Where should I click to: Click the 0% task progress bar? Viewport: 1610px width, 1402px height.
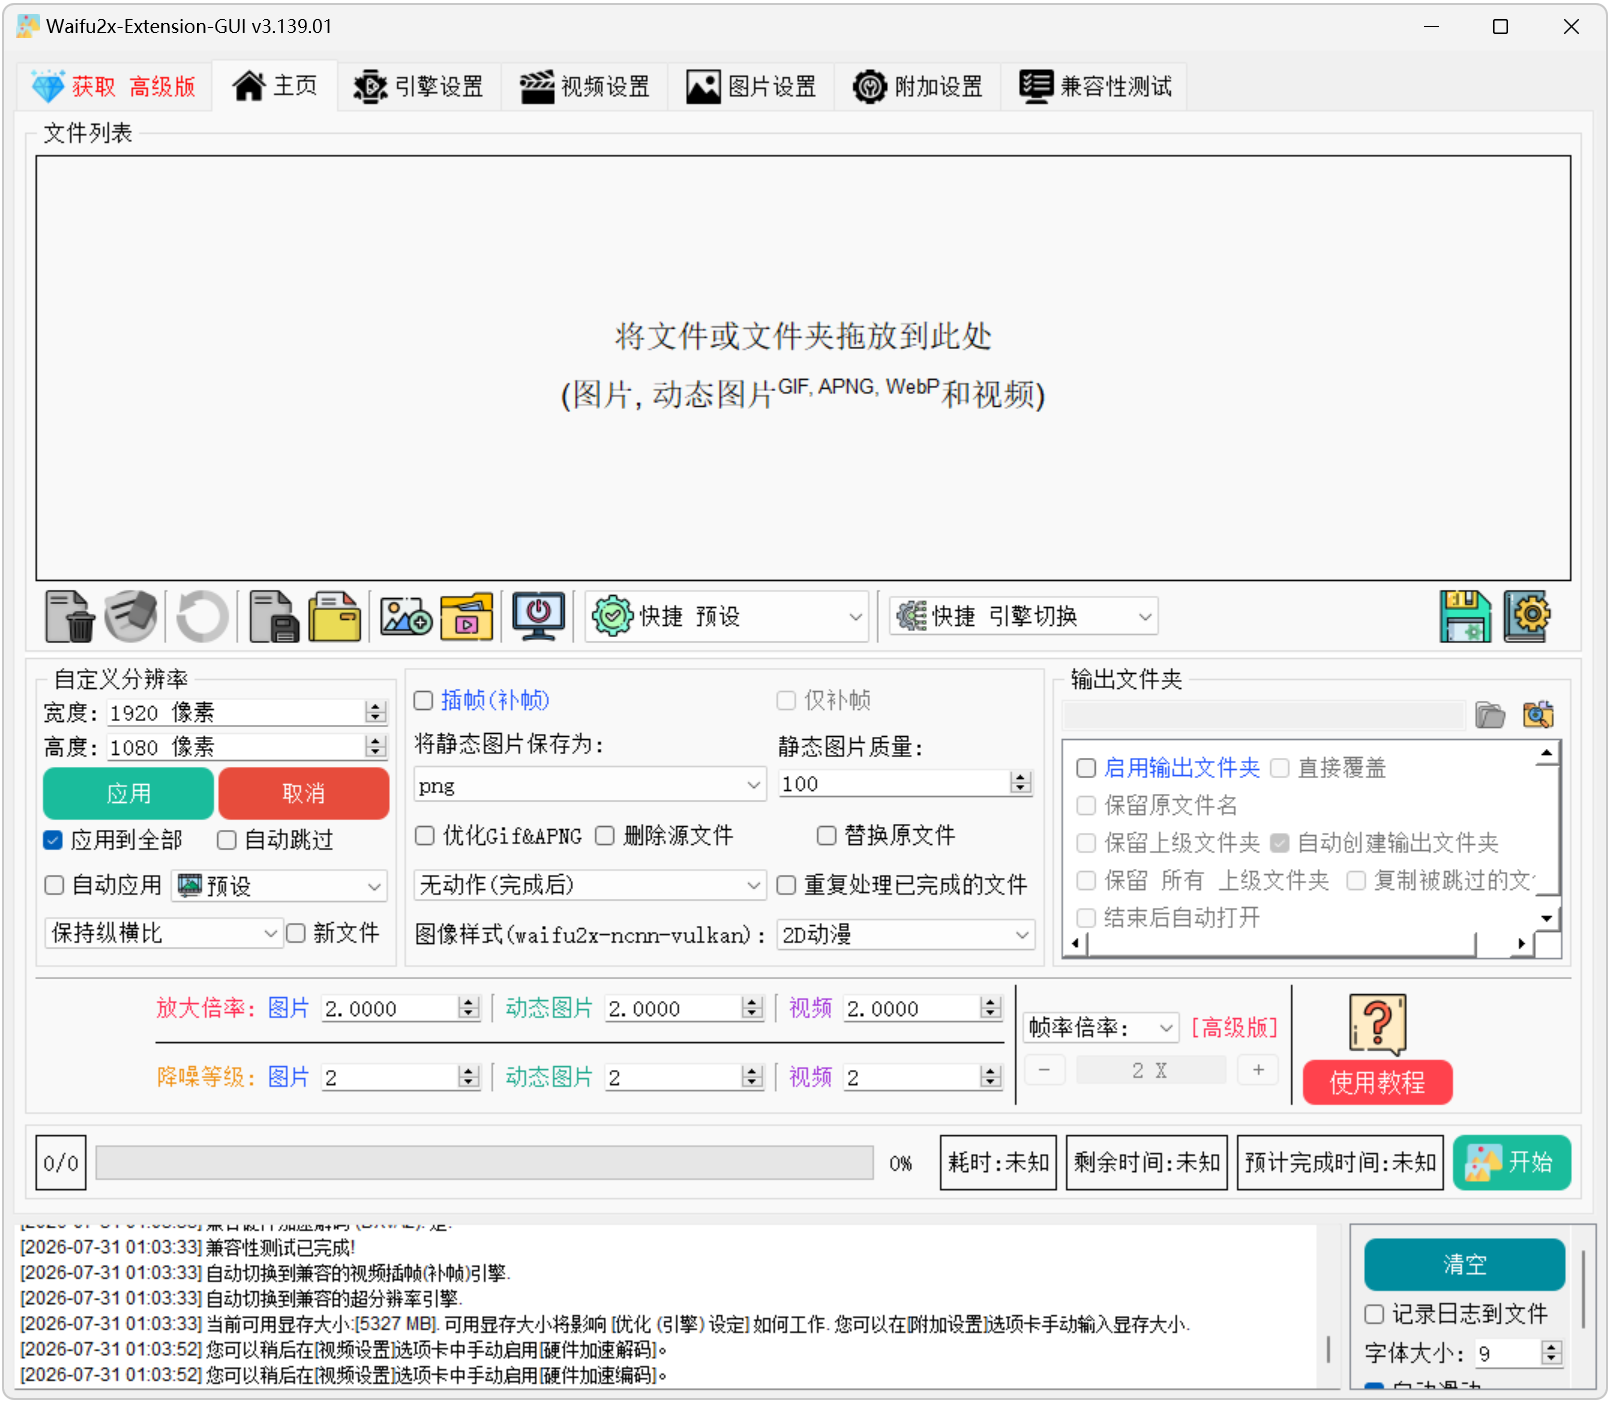[485, 1163]
